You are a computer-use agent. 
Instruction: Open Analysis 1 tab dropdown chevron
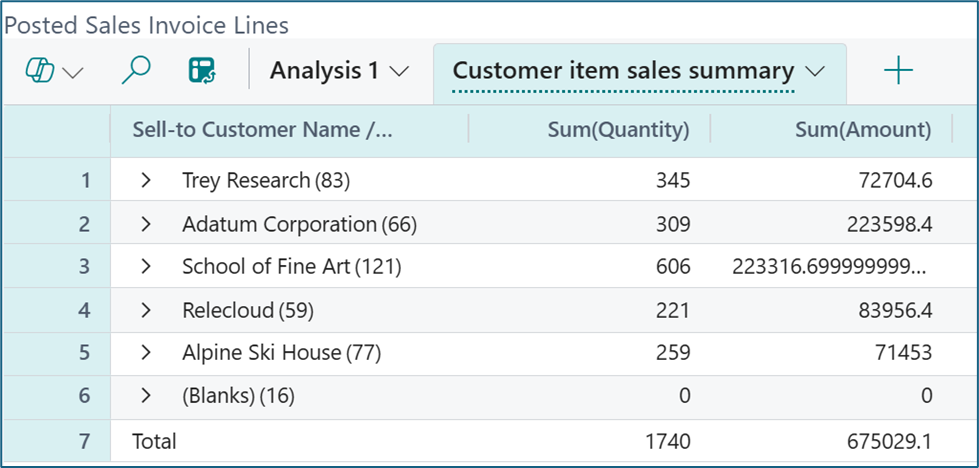(x=399, y=72)
